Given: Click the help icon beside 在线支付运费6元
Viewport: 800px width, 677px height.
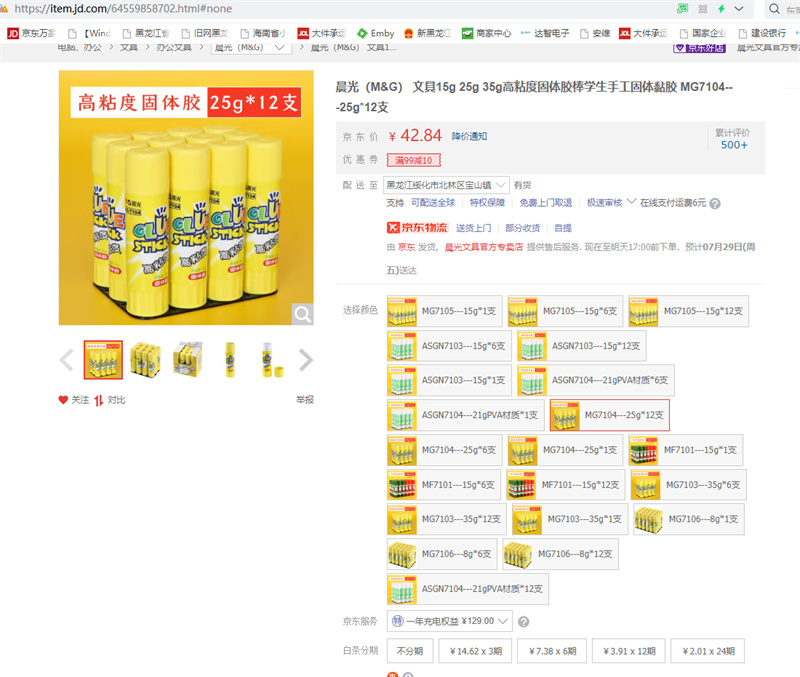Looking at the screenshot, I should (x=715, y=204).
